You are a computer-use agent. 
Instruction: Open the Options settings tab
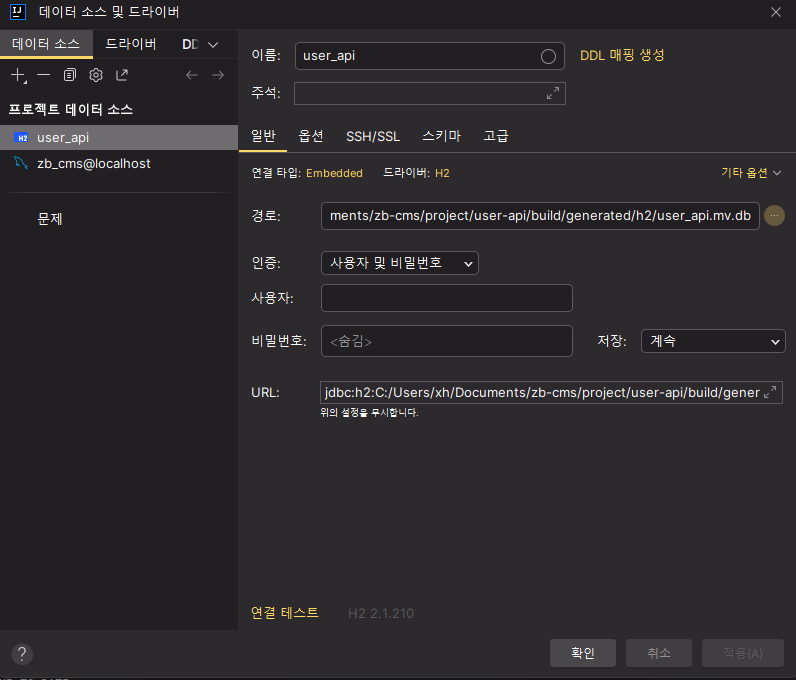pos(311,136)
